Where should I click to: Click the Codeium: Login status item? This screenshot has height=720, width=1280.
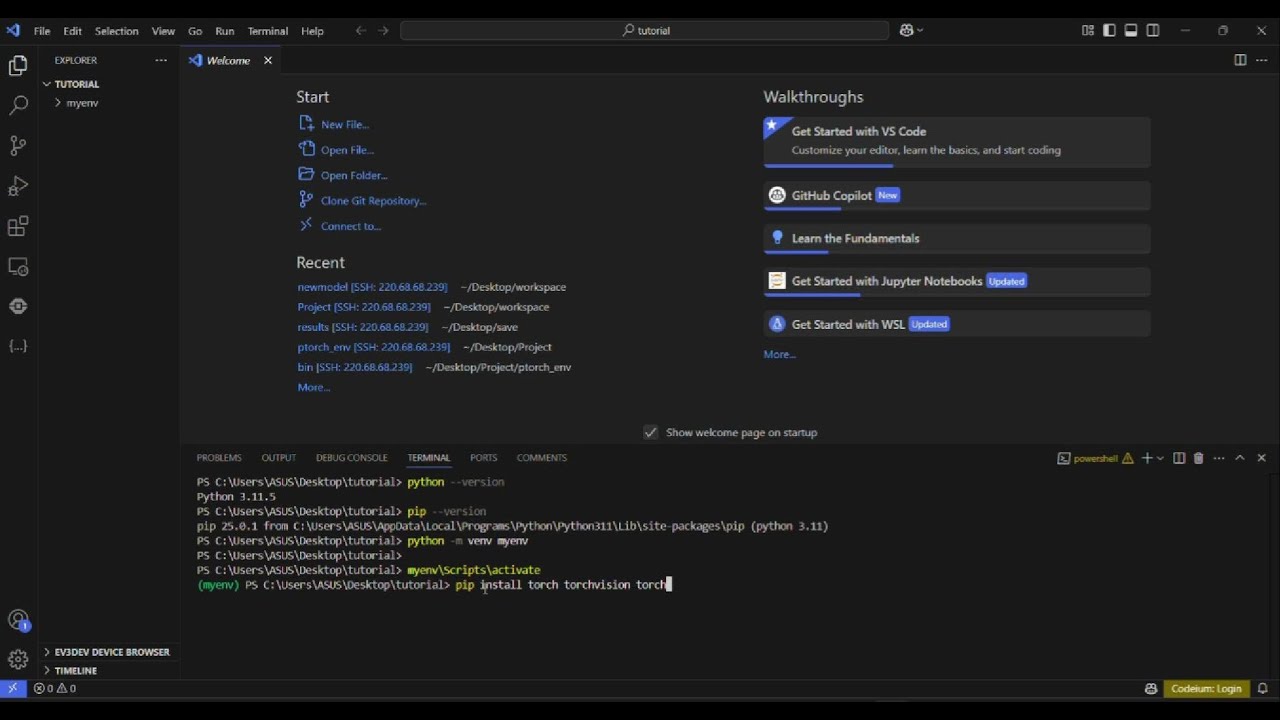click(1206, 688)
